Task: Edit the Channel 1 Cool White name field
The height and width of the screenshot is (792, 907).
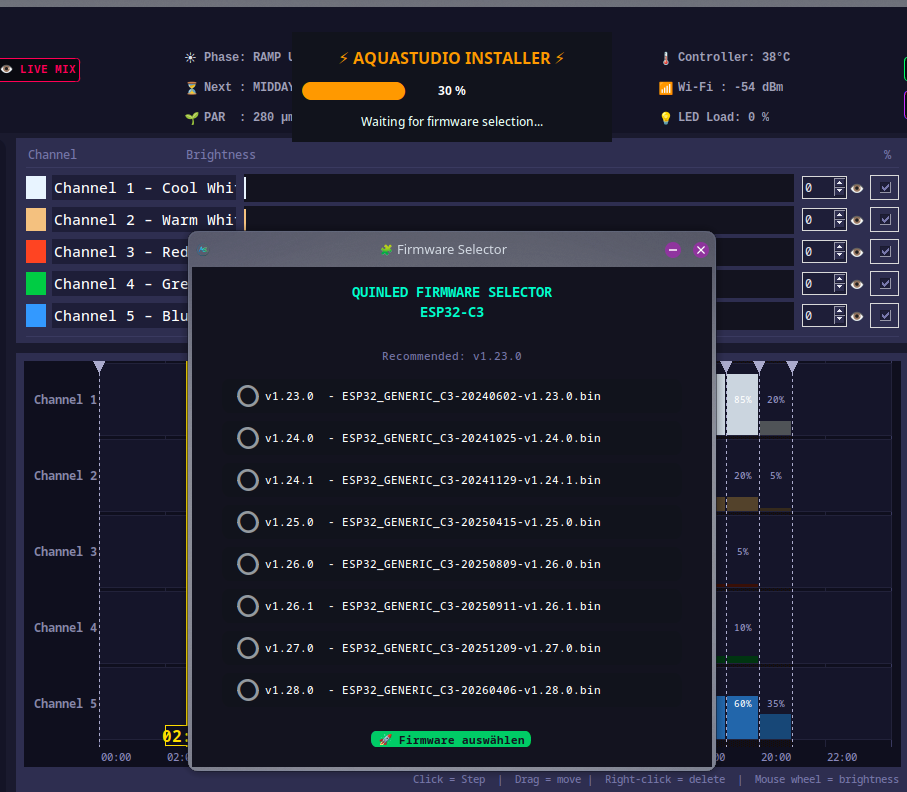Action: coord(144,188)
